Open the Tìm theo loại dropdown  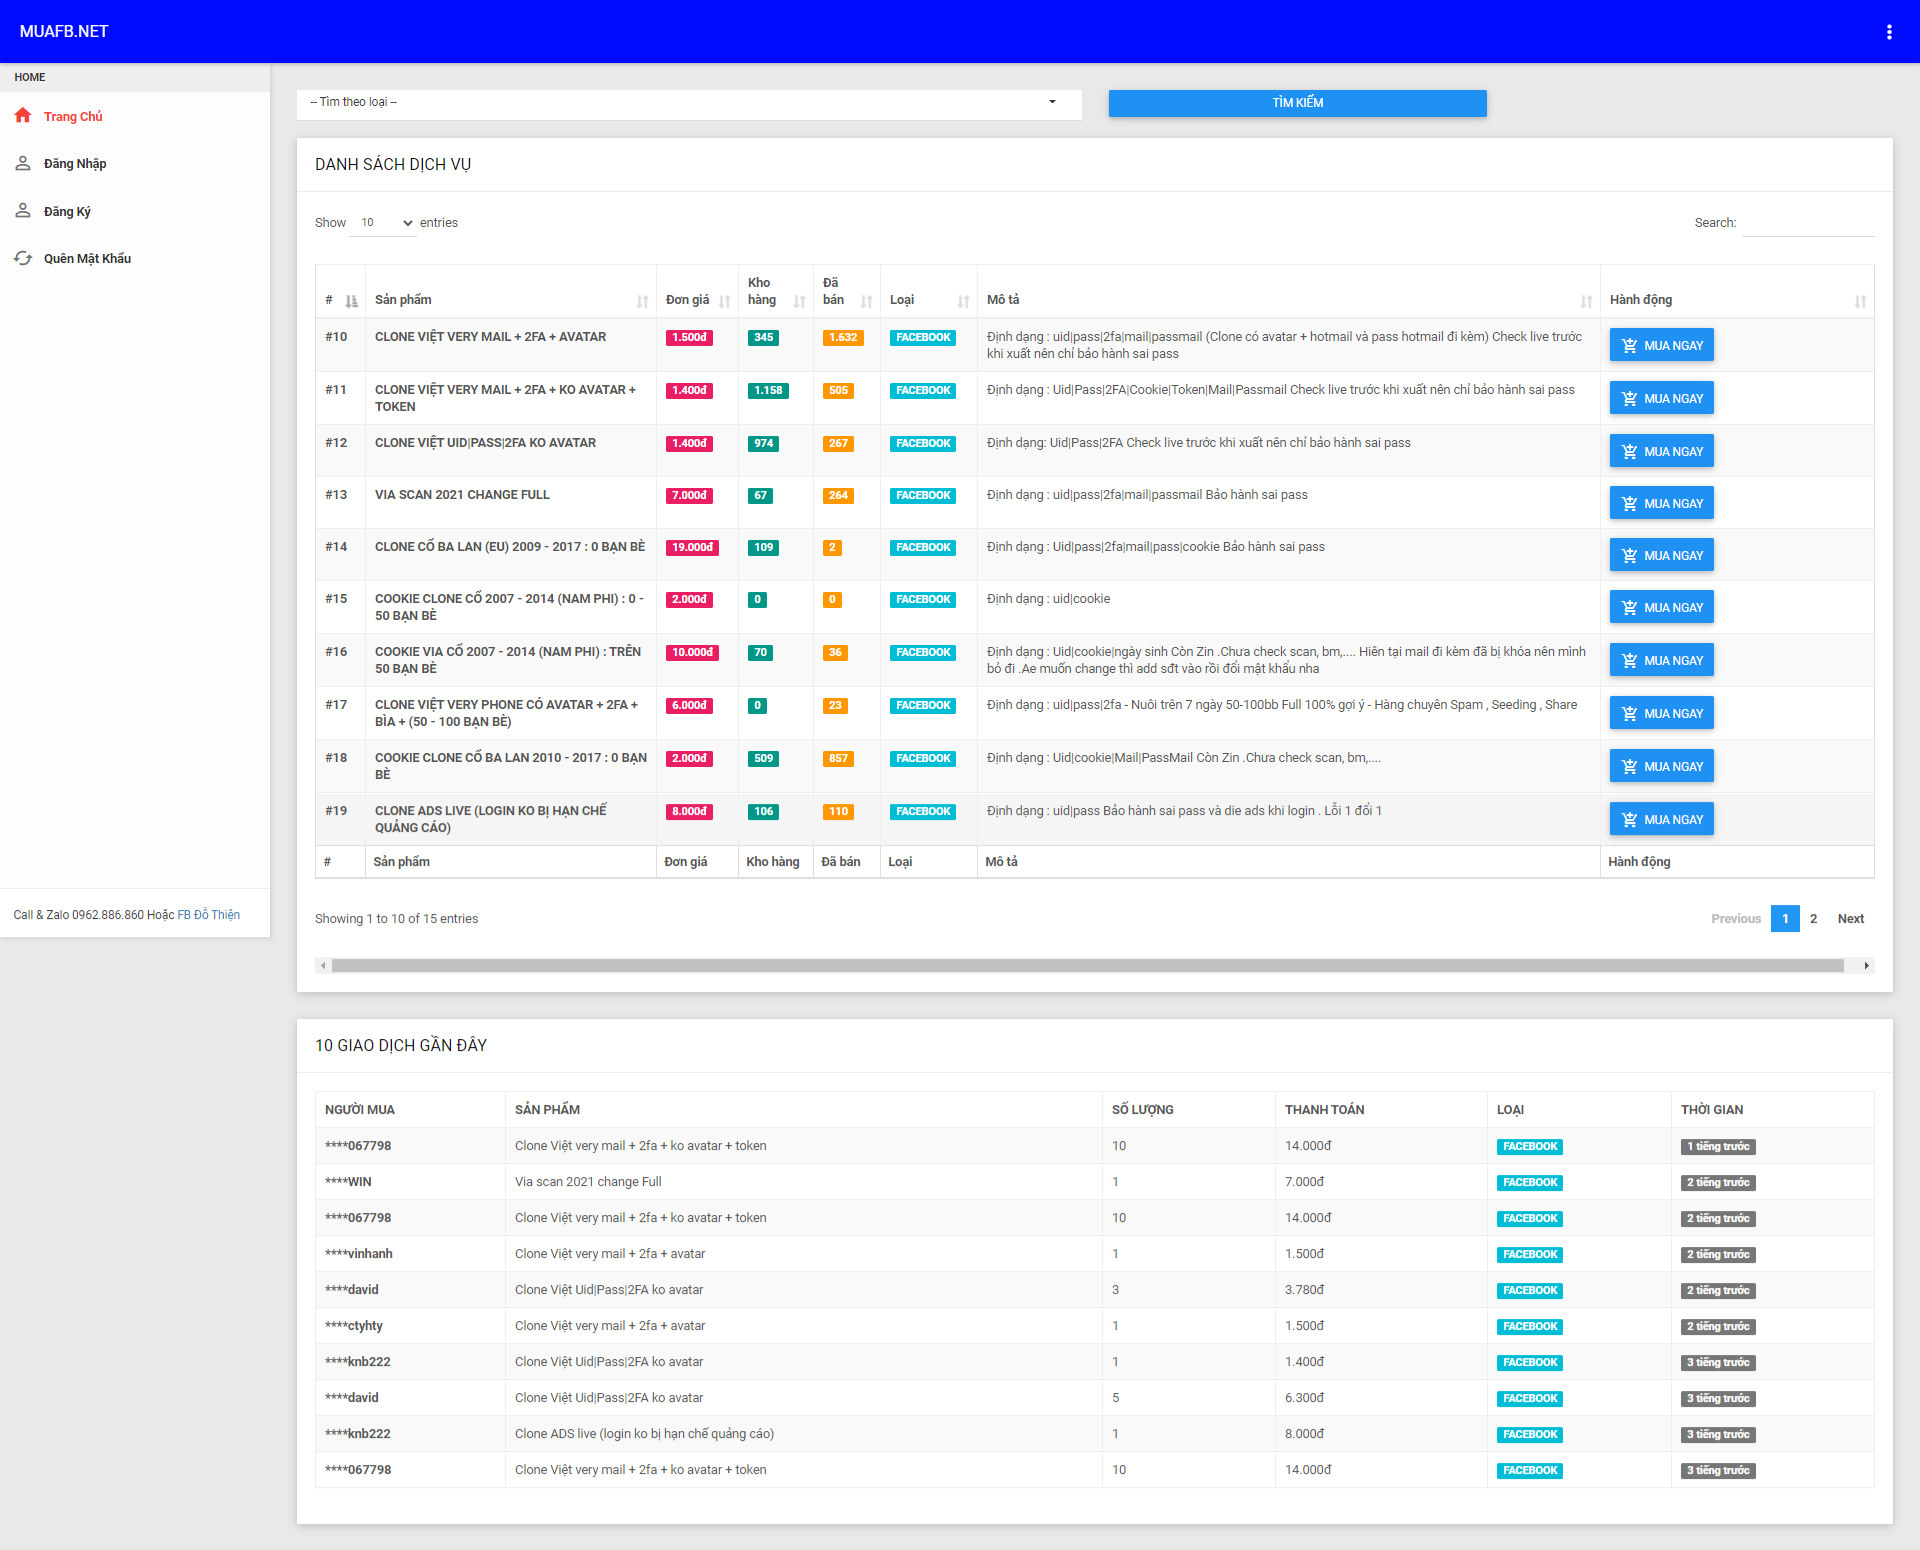tap(689, 102)
